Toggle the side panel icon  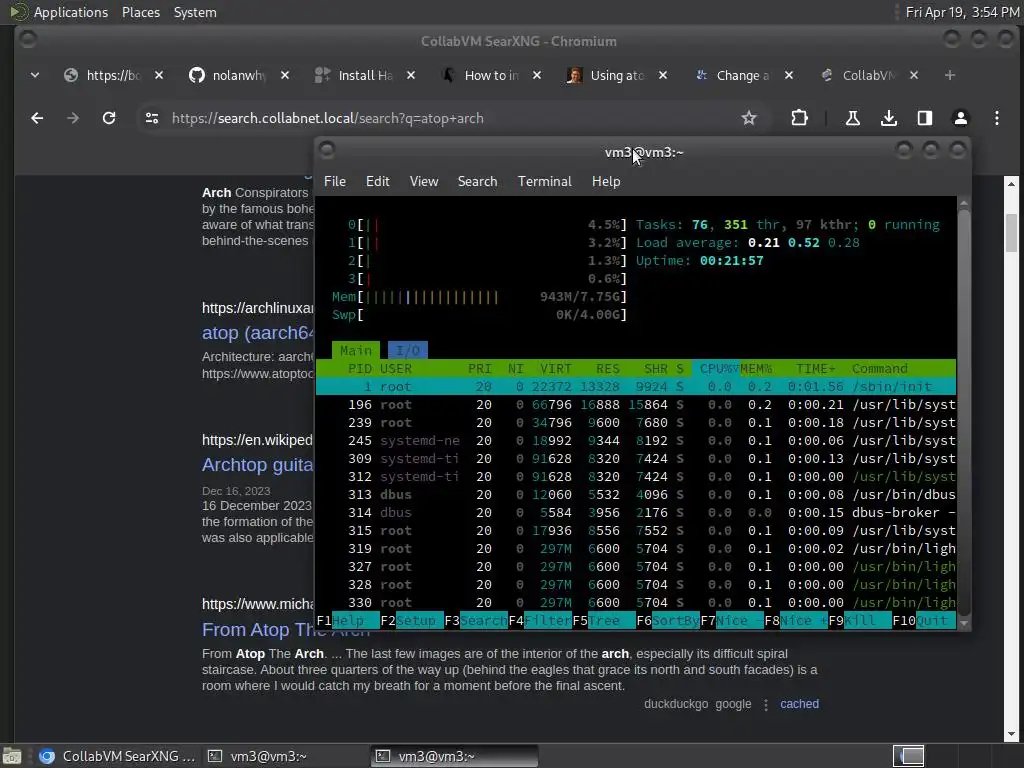click(925, 118)
